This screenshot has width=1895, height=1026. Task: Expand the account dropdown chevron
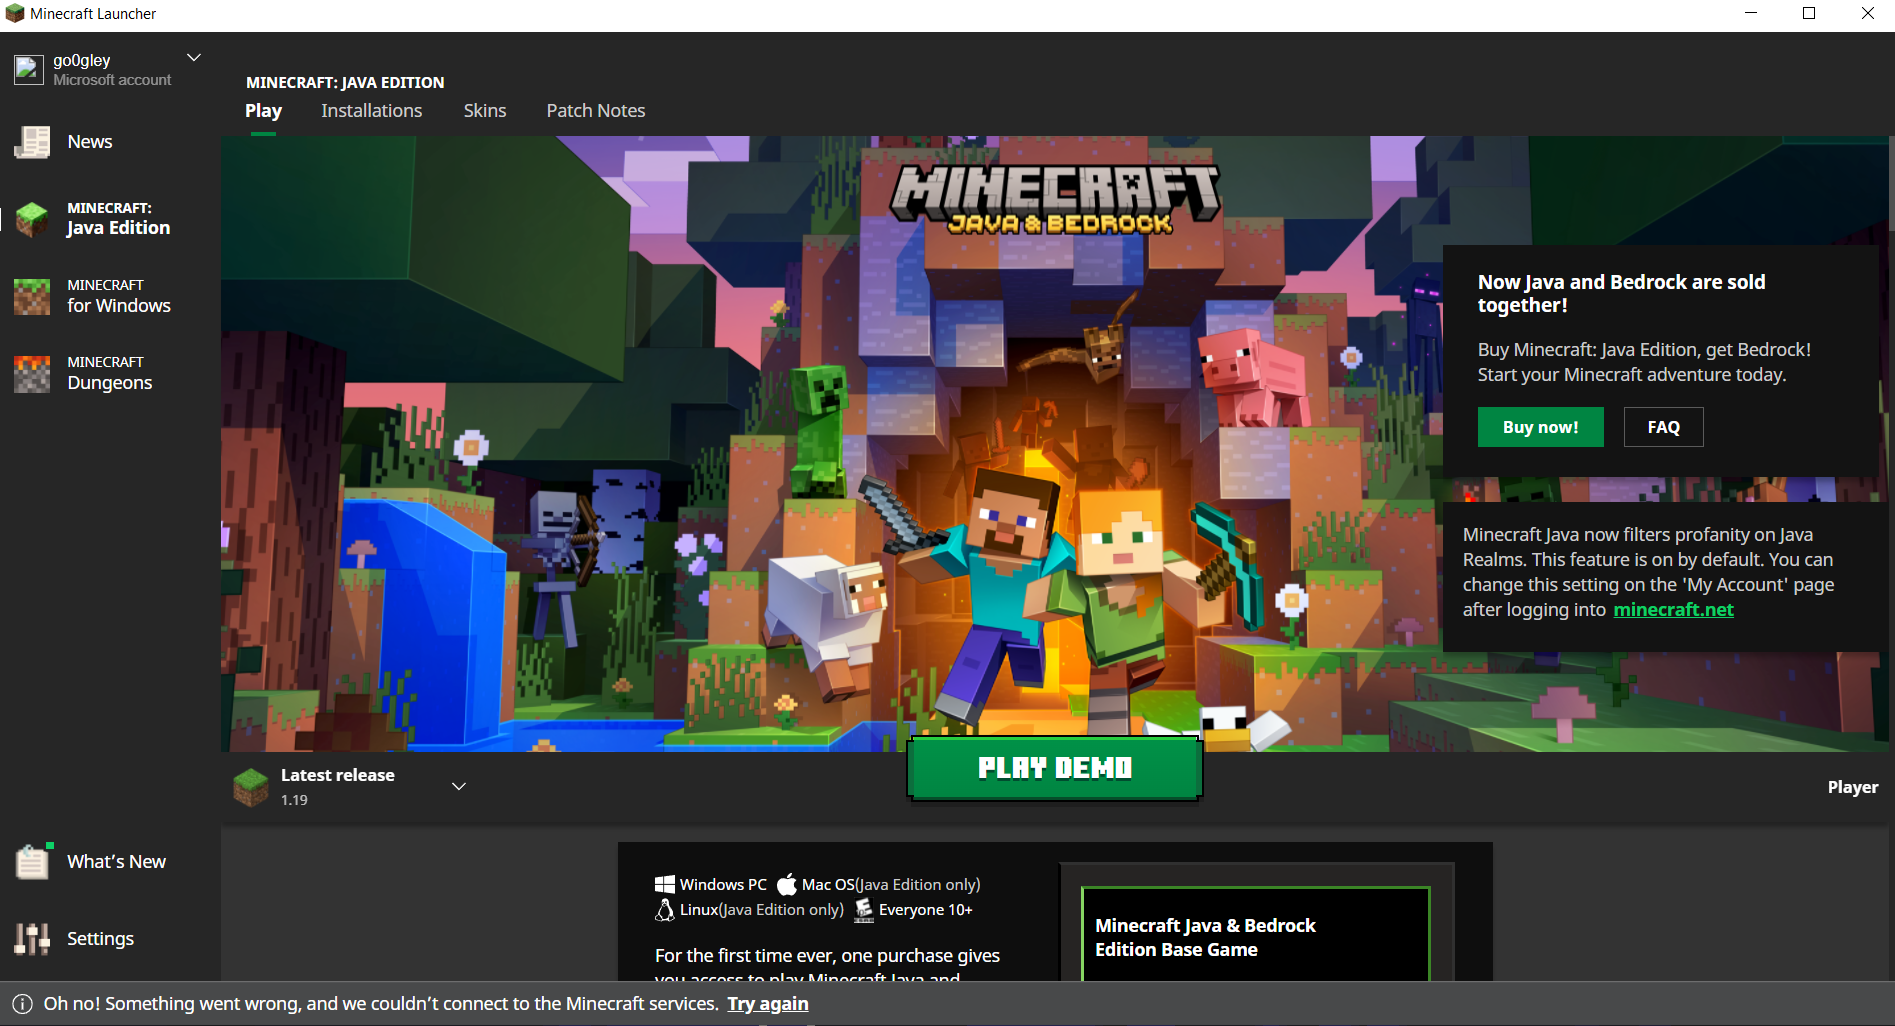coord(194,58)
